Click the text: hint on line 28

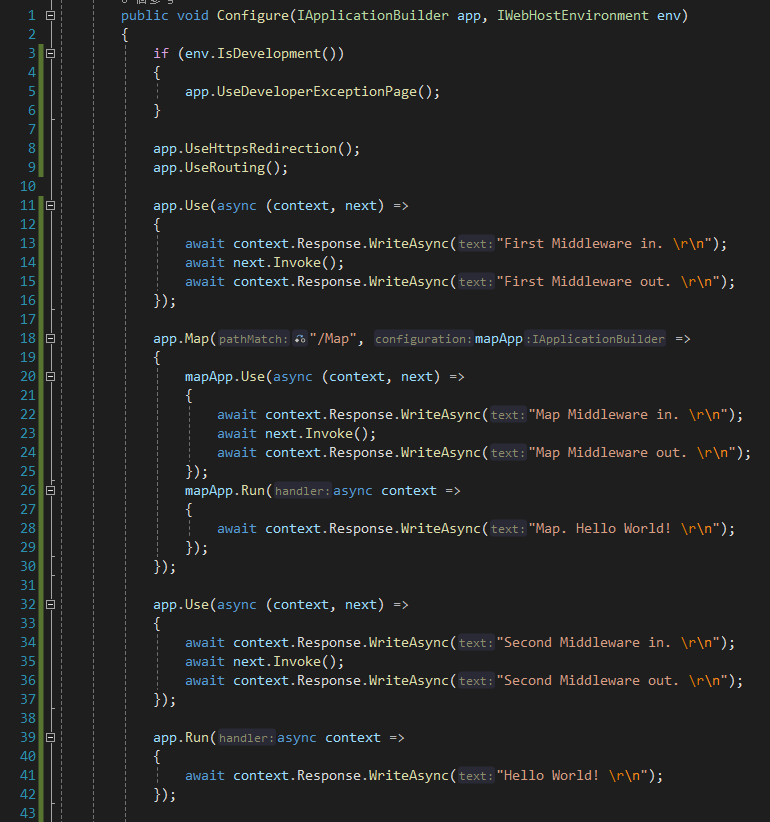click(x=508, y=528)
